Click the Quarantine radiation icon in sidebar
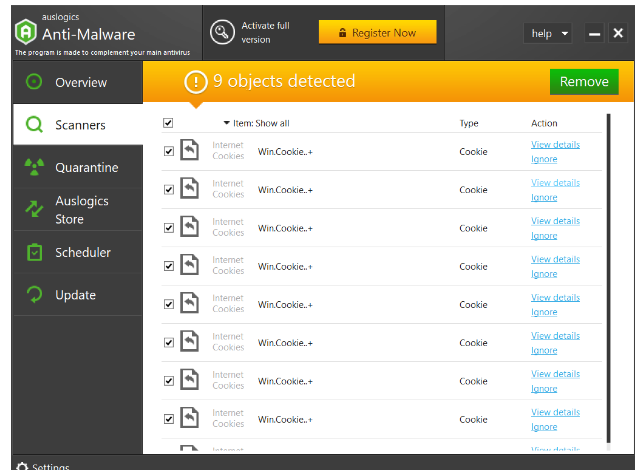 tap(34, 167)
